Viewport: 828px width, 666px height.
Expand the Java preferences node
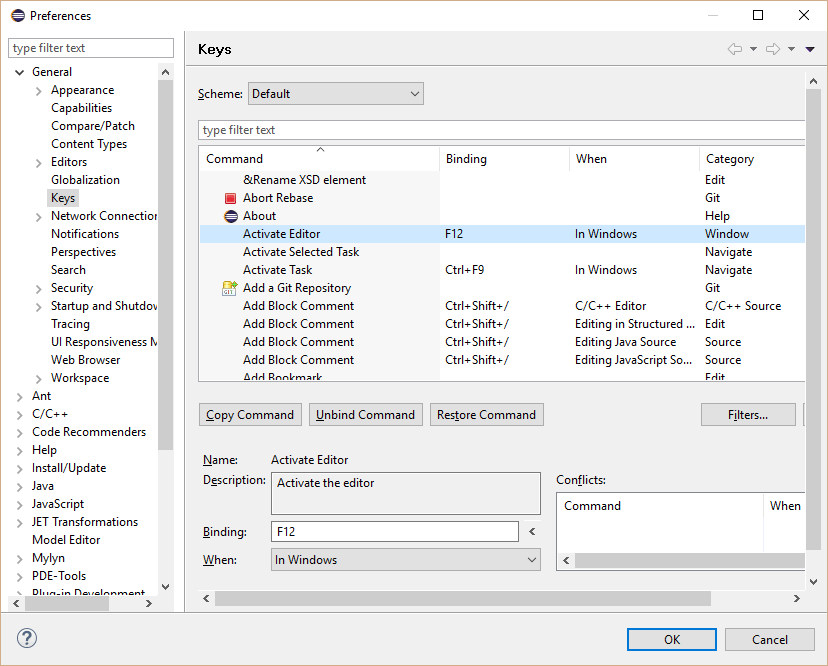point(20,486)
